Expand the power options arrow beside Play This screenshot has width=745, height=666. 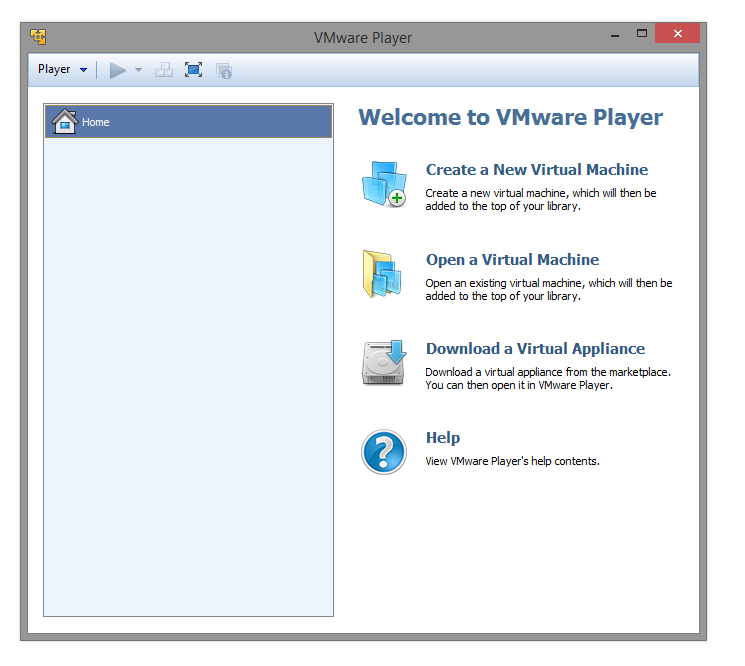coord(138,70)
